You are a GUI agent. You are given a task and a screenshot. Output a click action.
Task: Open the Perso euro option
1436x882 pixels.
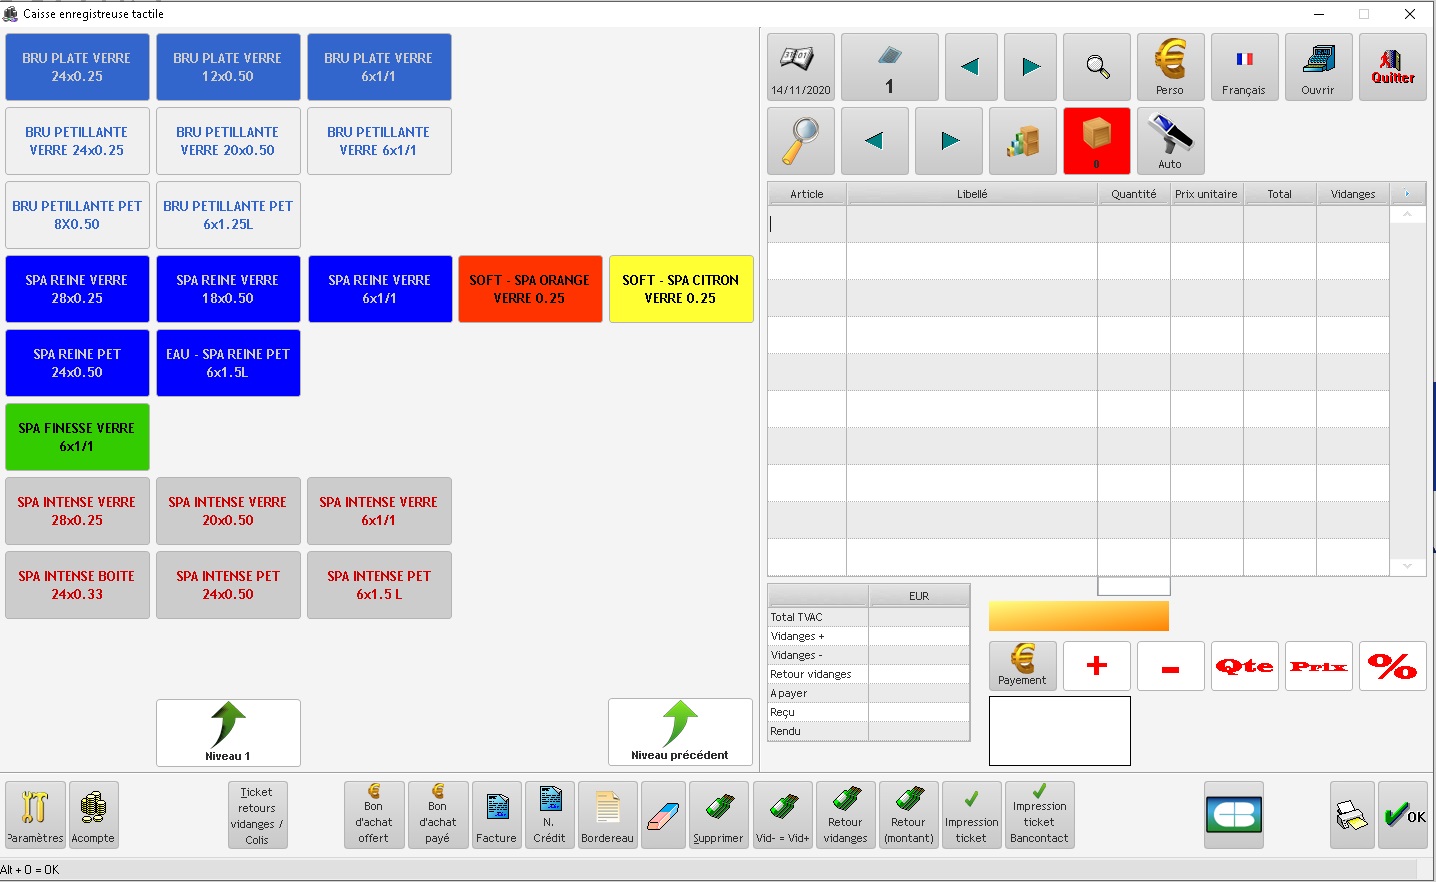(1170, 67)
